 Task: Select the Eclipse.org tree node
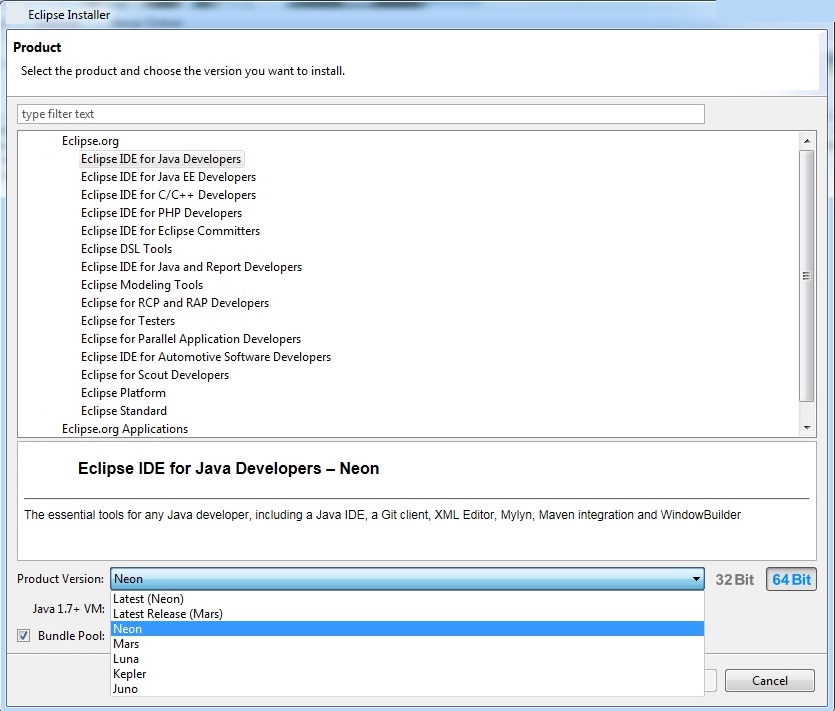click(x=90, y=141)
